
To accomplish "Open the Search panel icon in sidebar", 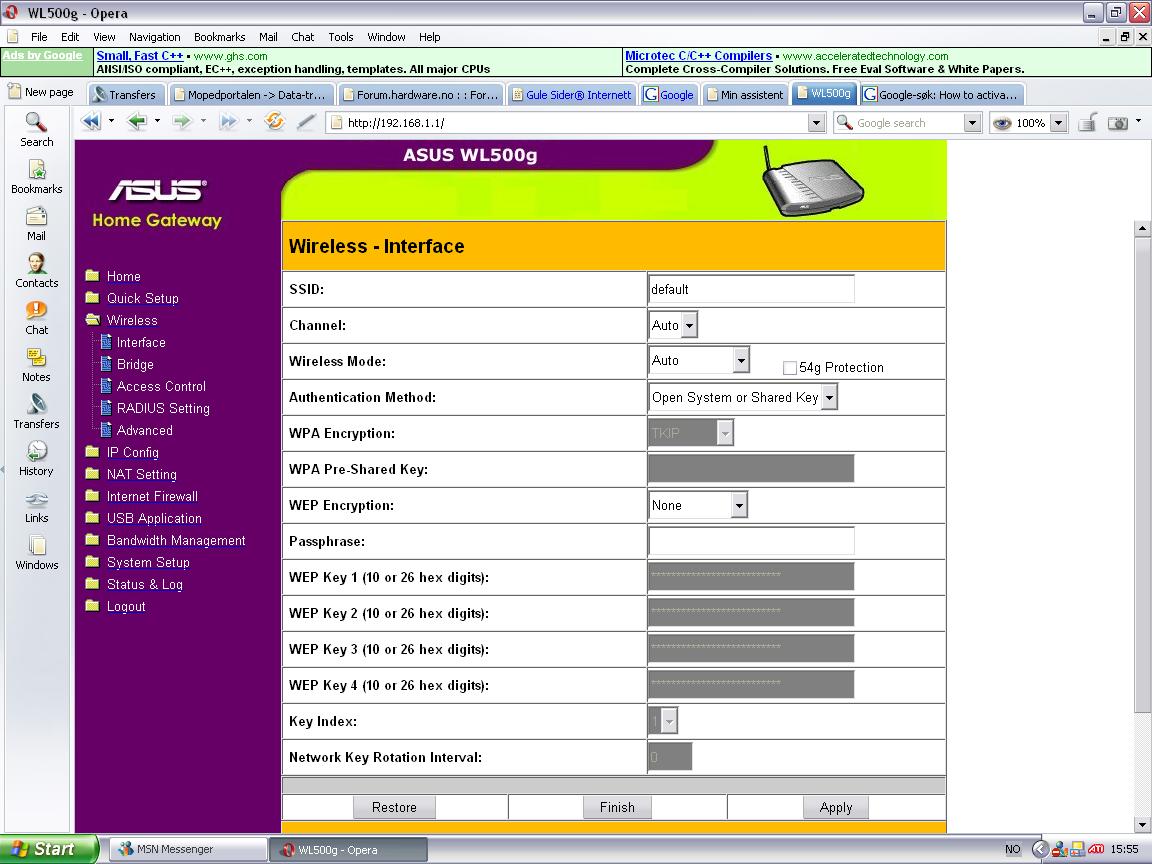I will coord(36,129).
